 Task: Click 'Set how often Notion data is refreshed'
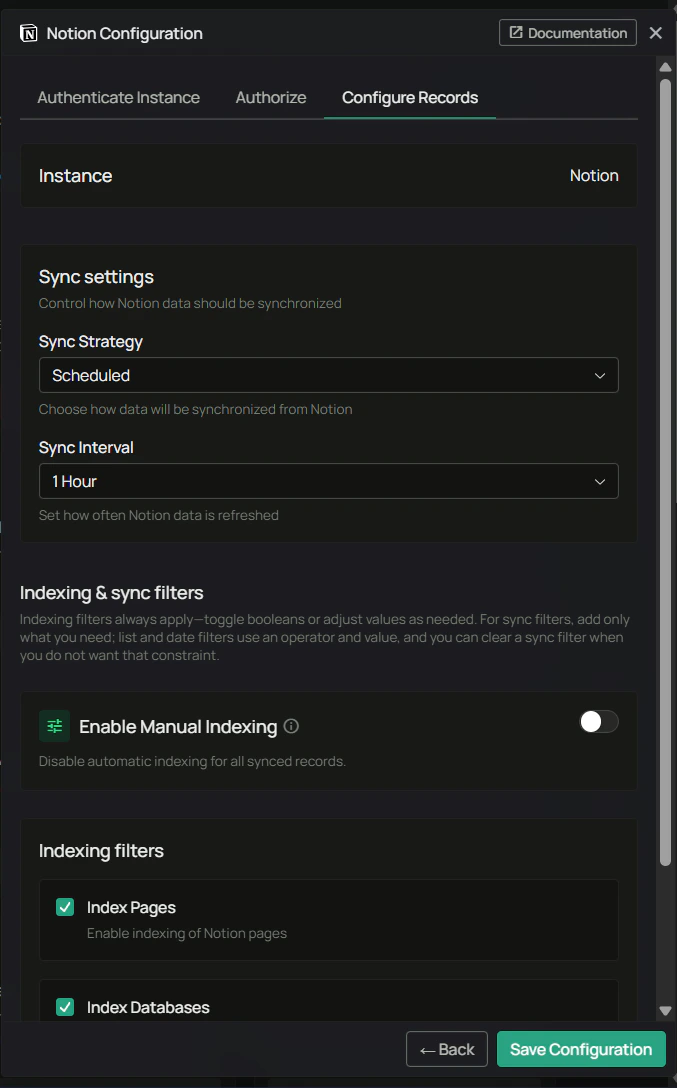pyautogui.click(x=159, y=515)
